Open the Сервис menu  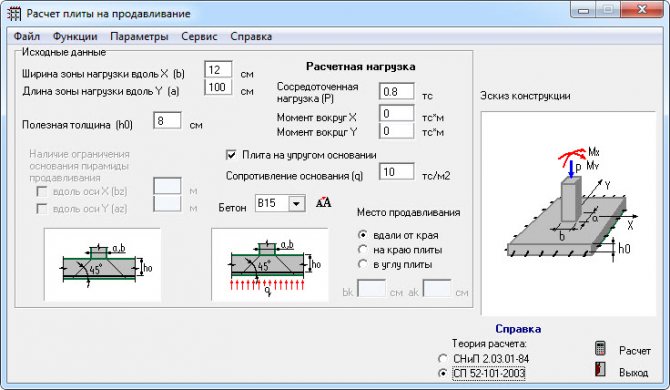pos(199,36)
